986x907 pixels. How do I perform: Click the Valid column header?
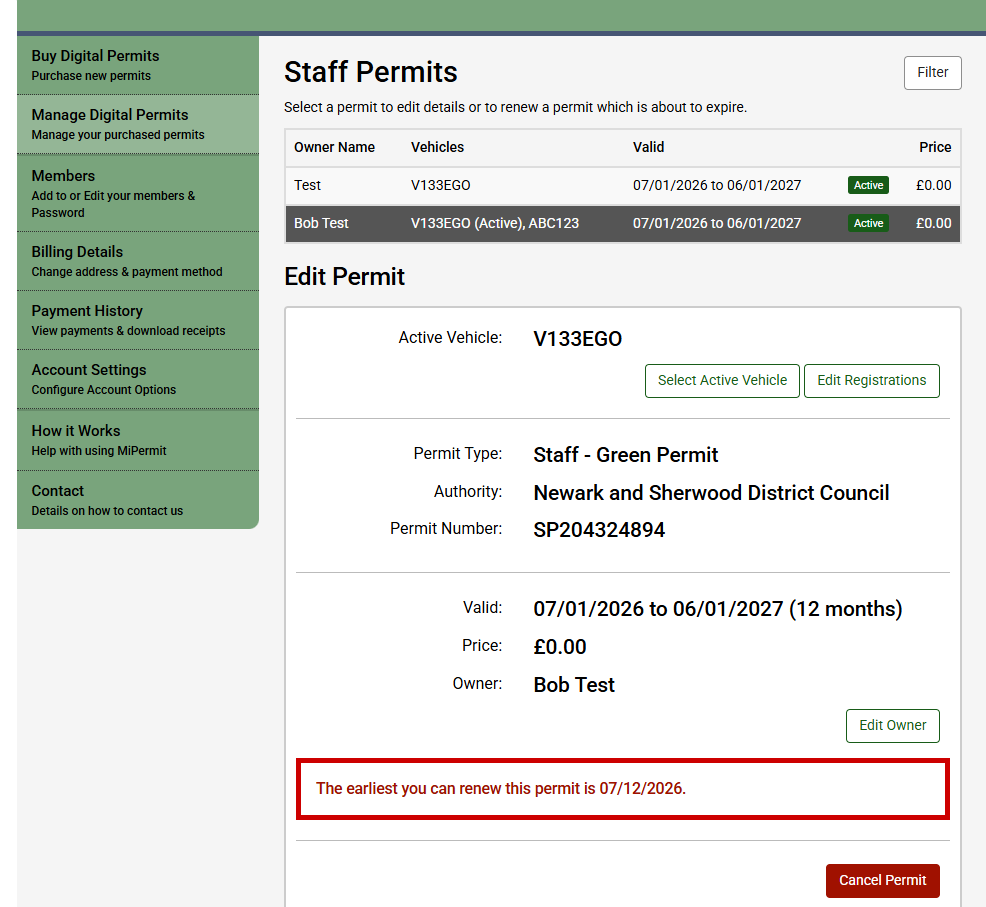click(x=648, y=147)
